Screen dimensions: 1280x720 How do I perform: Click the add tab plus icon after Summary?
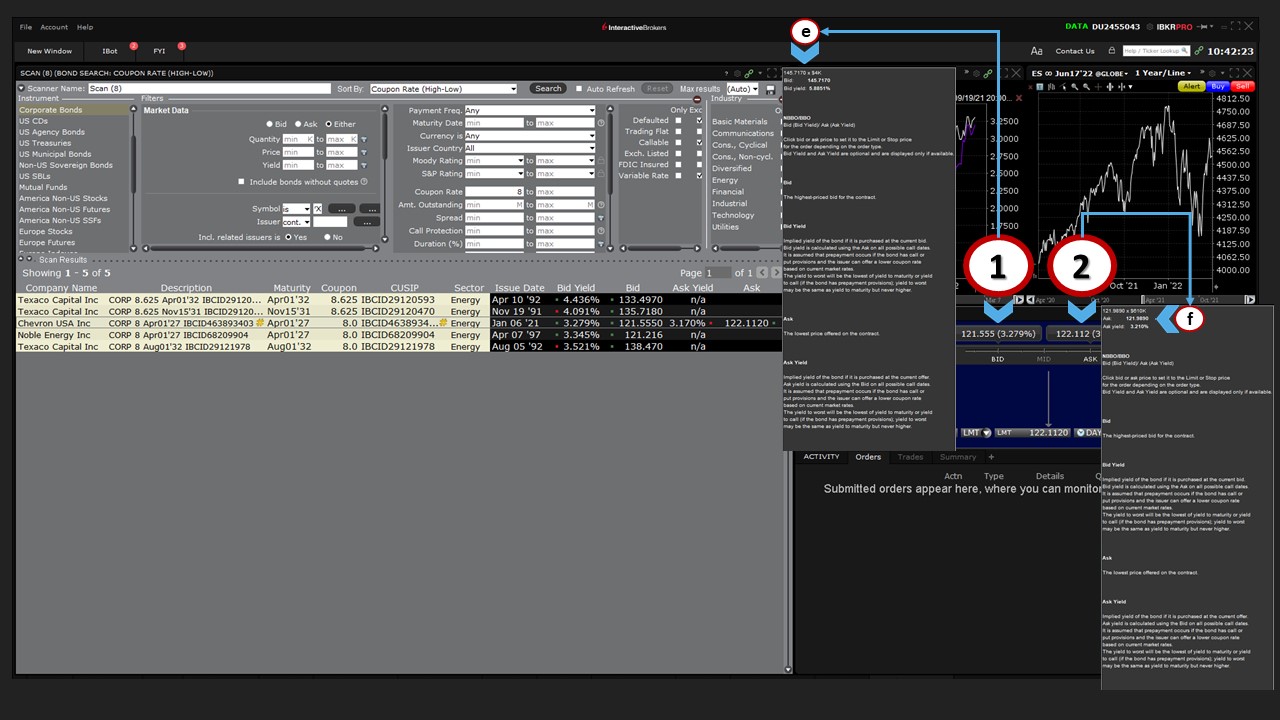tap(992, 457)
